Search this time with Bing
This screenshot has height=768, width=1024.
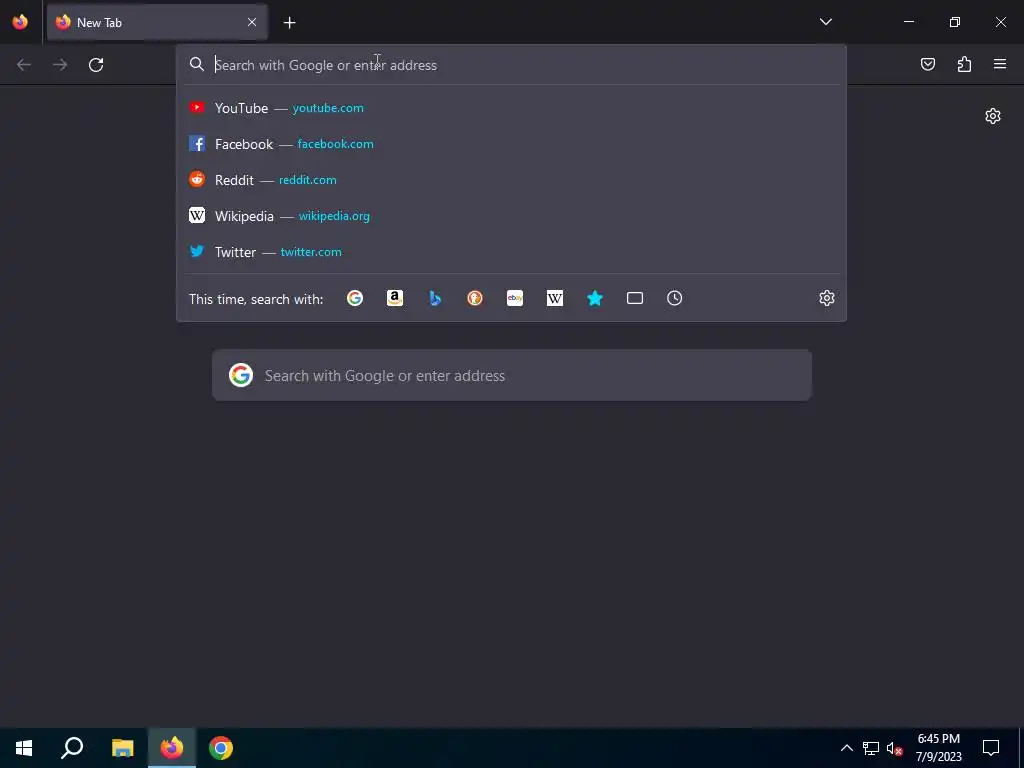(x=435, y=298)
